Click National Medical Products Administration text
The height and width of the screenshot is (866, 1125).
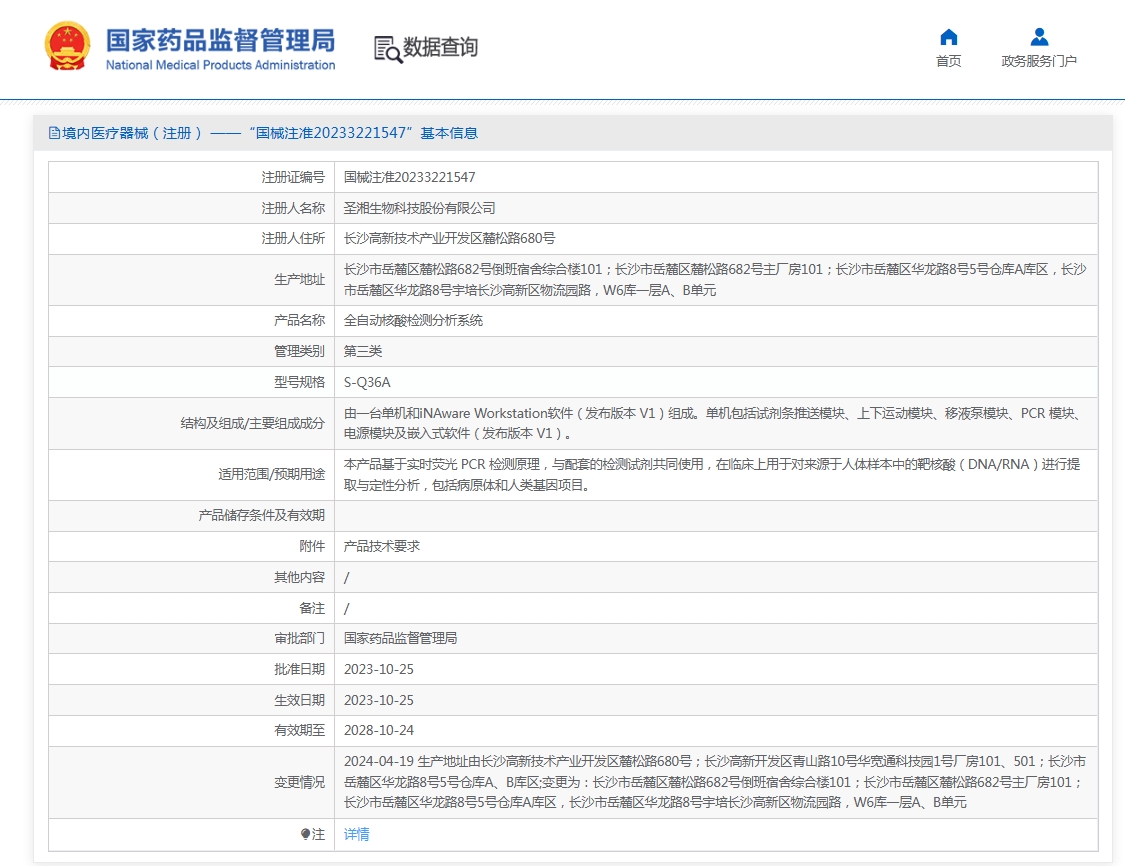(220, 65)
